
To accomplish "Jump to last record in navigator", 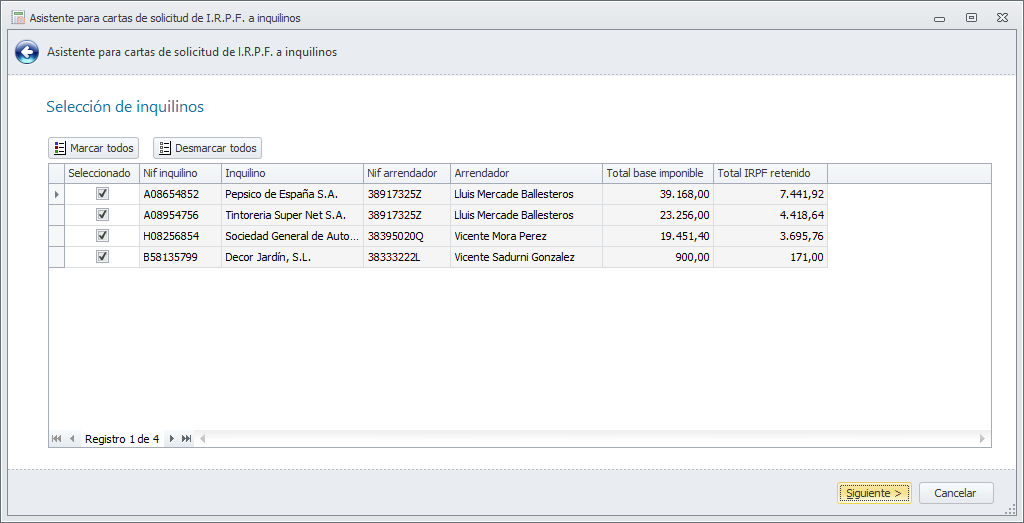I will pyautogui.click(x=187, y=439).
